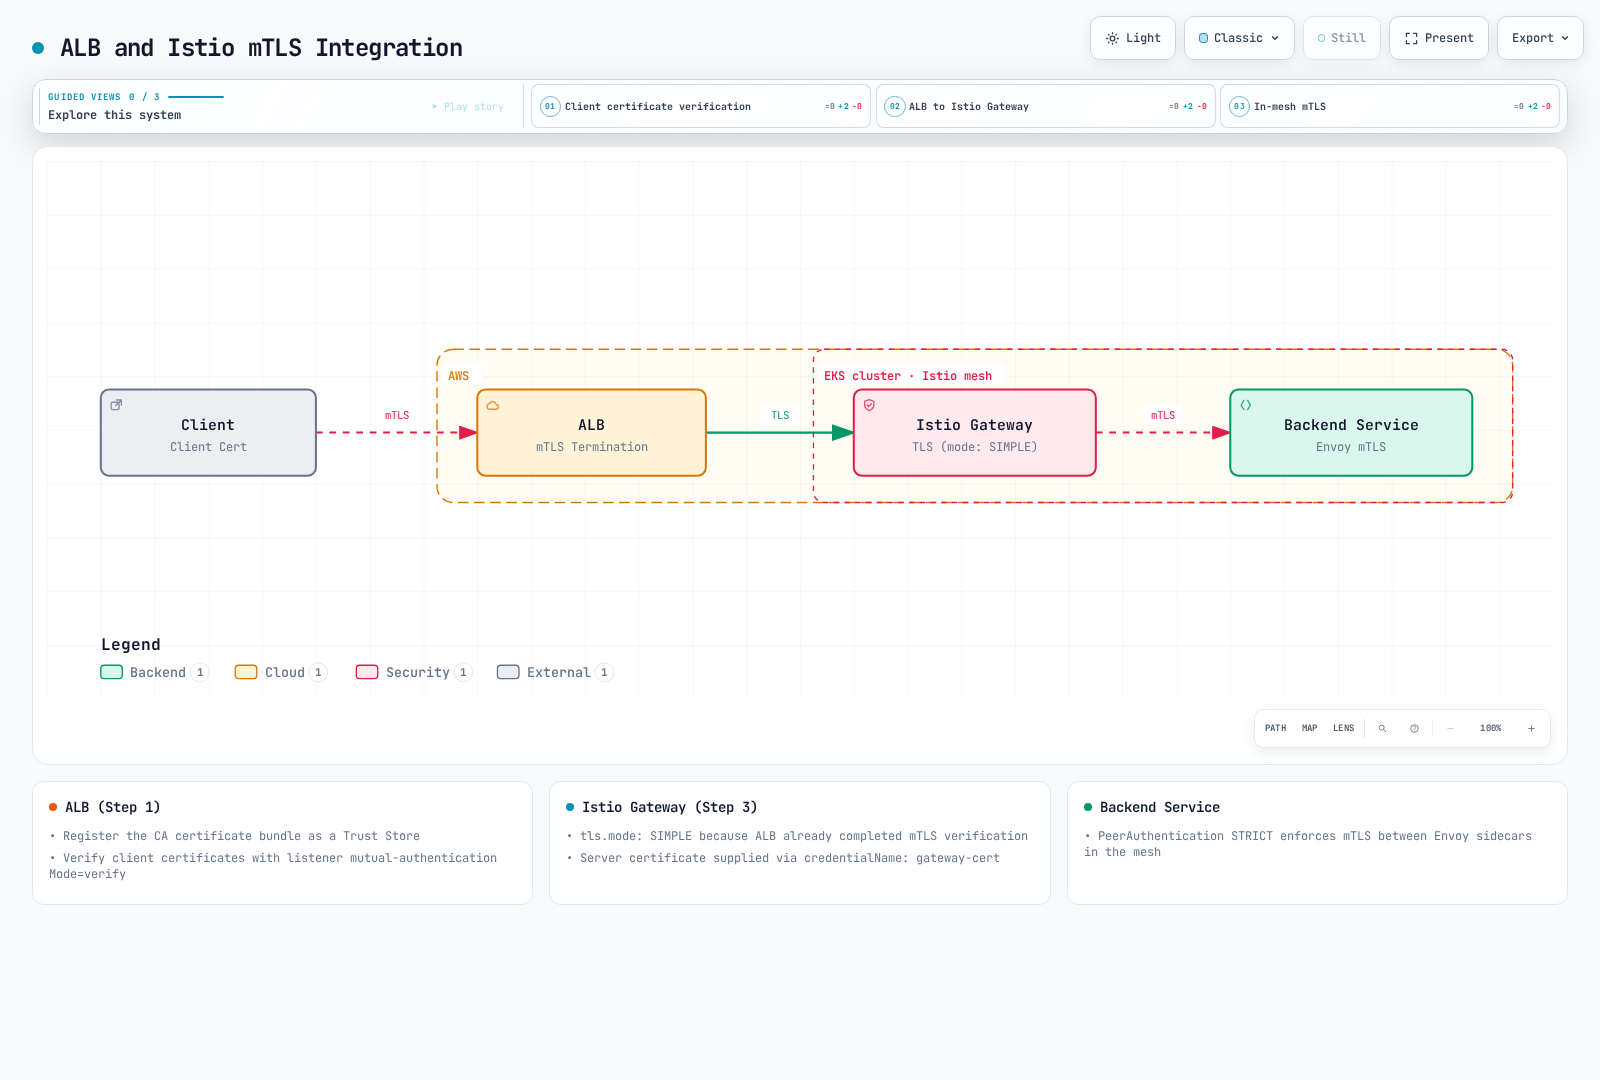Click the search magnifier icon in canvas toolbar
Viewport: 1600px width, 1080px height.
(1382, 728)
